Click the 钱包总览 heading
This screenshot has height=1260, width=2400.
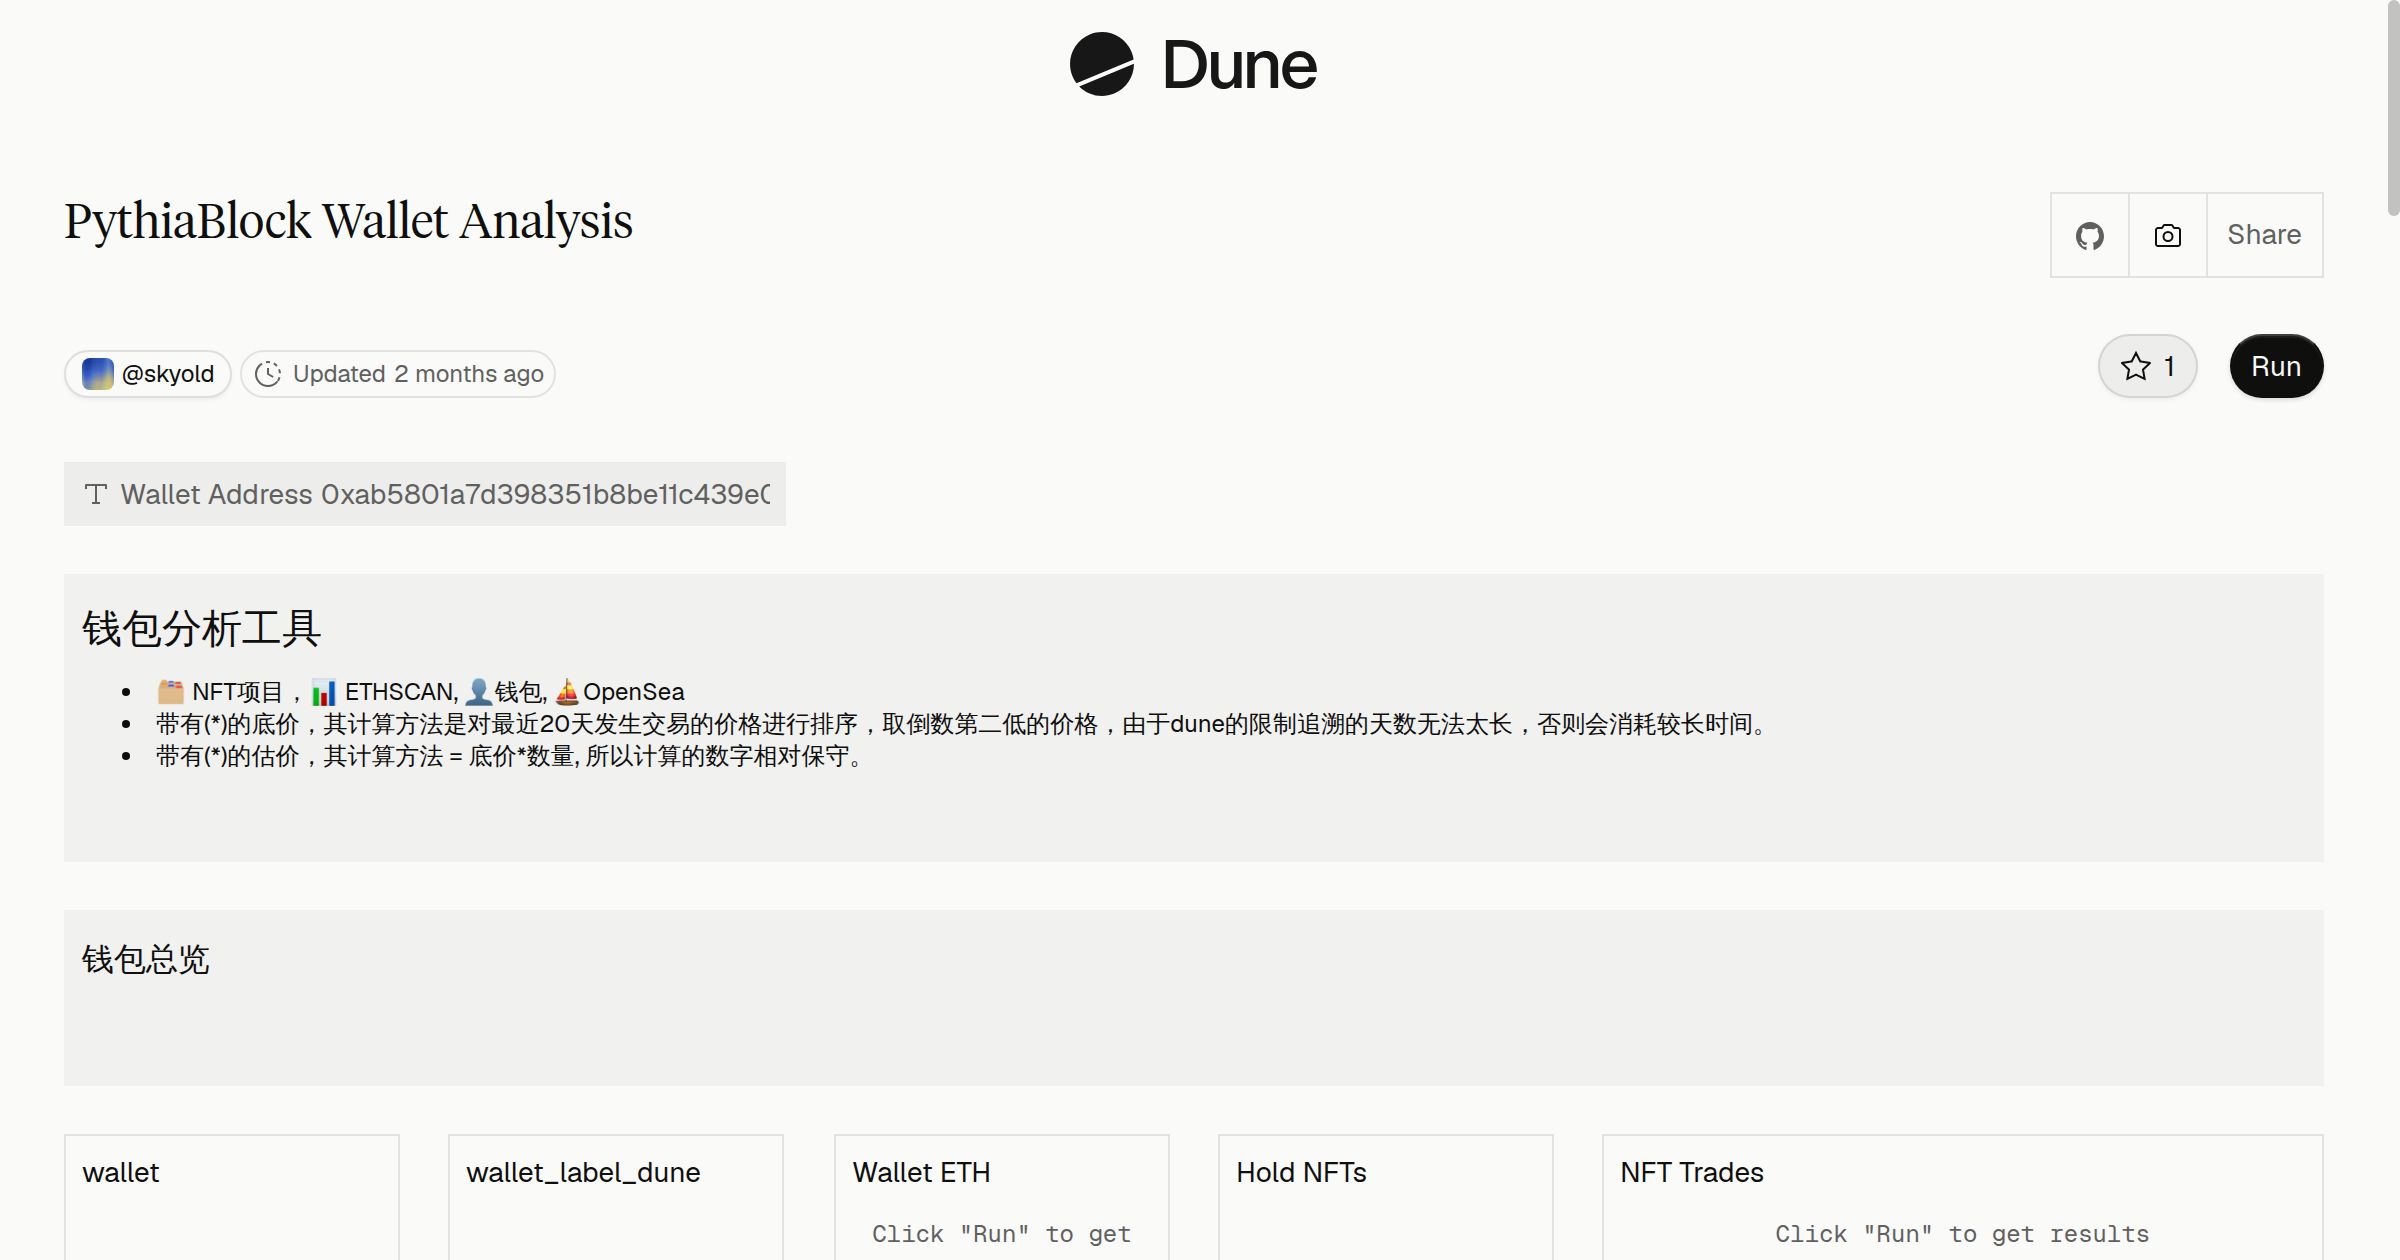click(x=146, y=960)
